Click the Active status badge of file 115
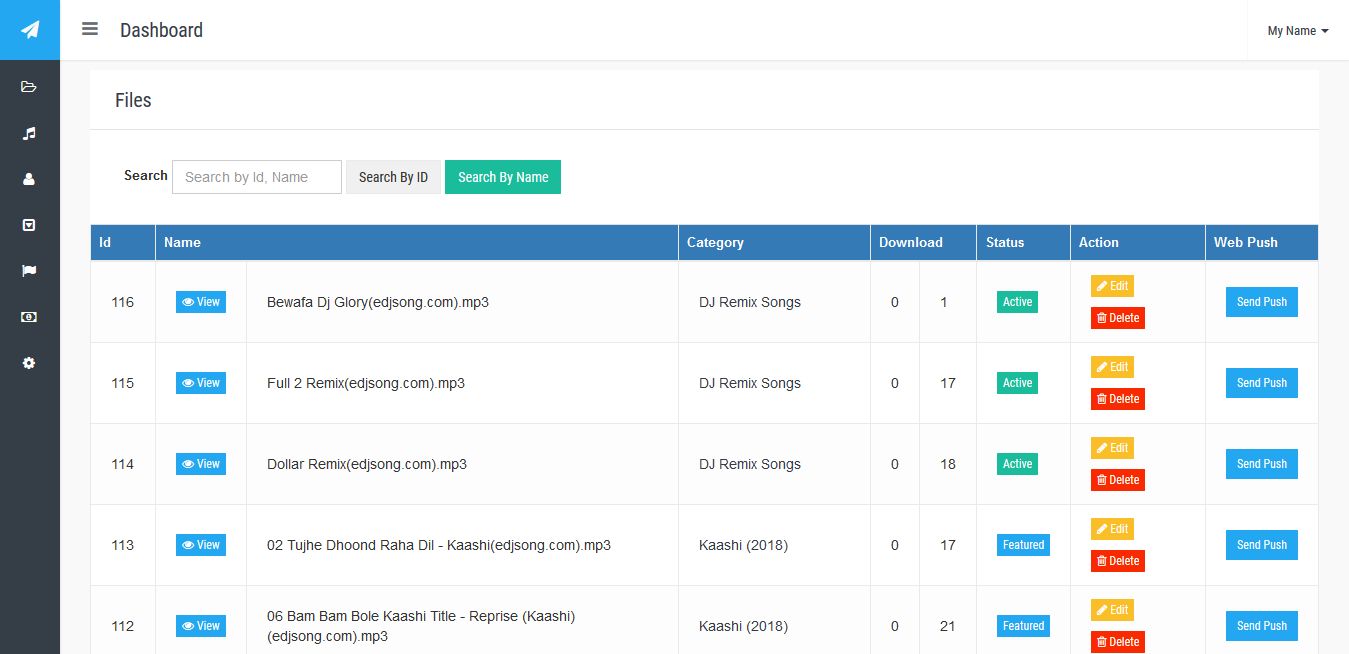 1017,383
